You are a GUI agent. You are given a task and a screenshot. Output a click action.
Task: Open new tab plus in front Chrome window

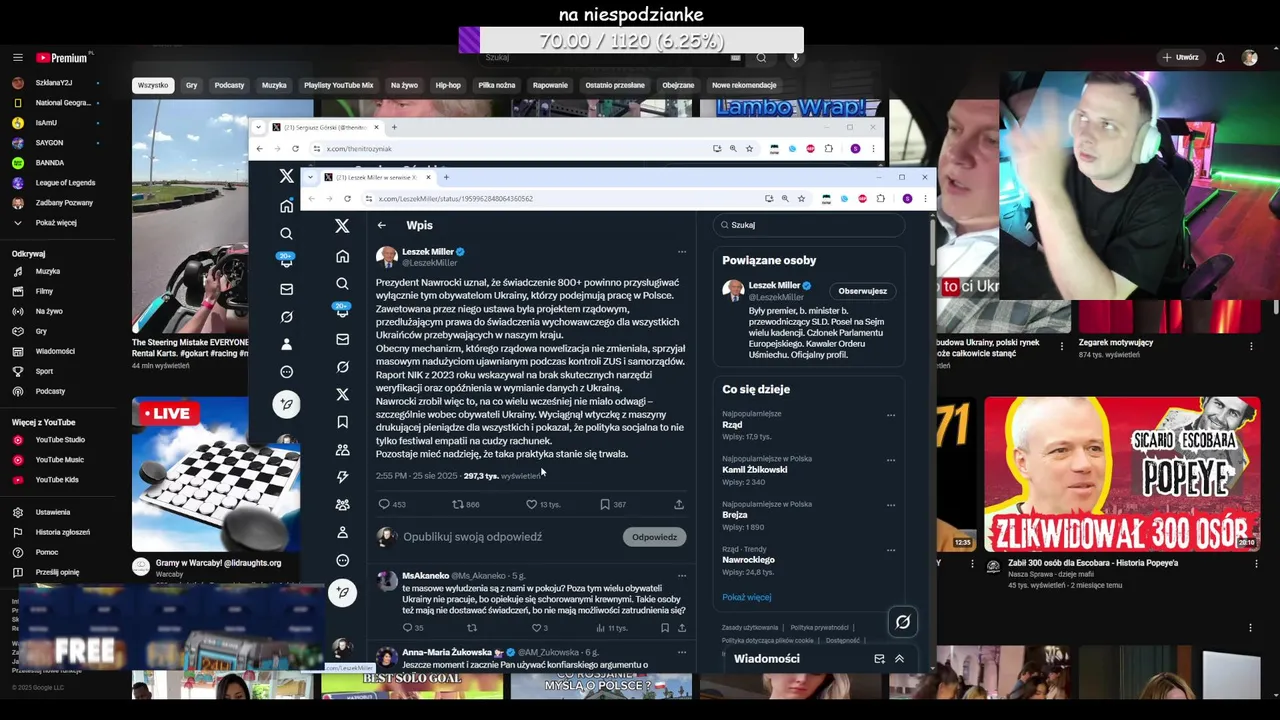point(446,177)
